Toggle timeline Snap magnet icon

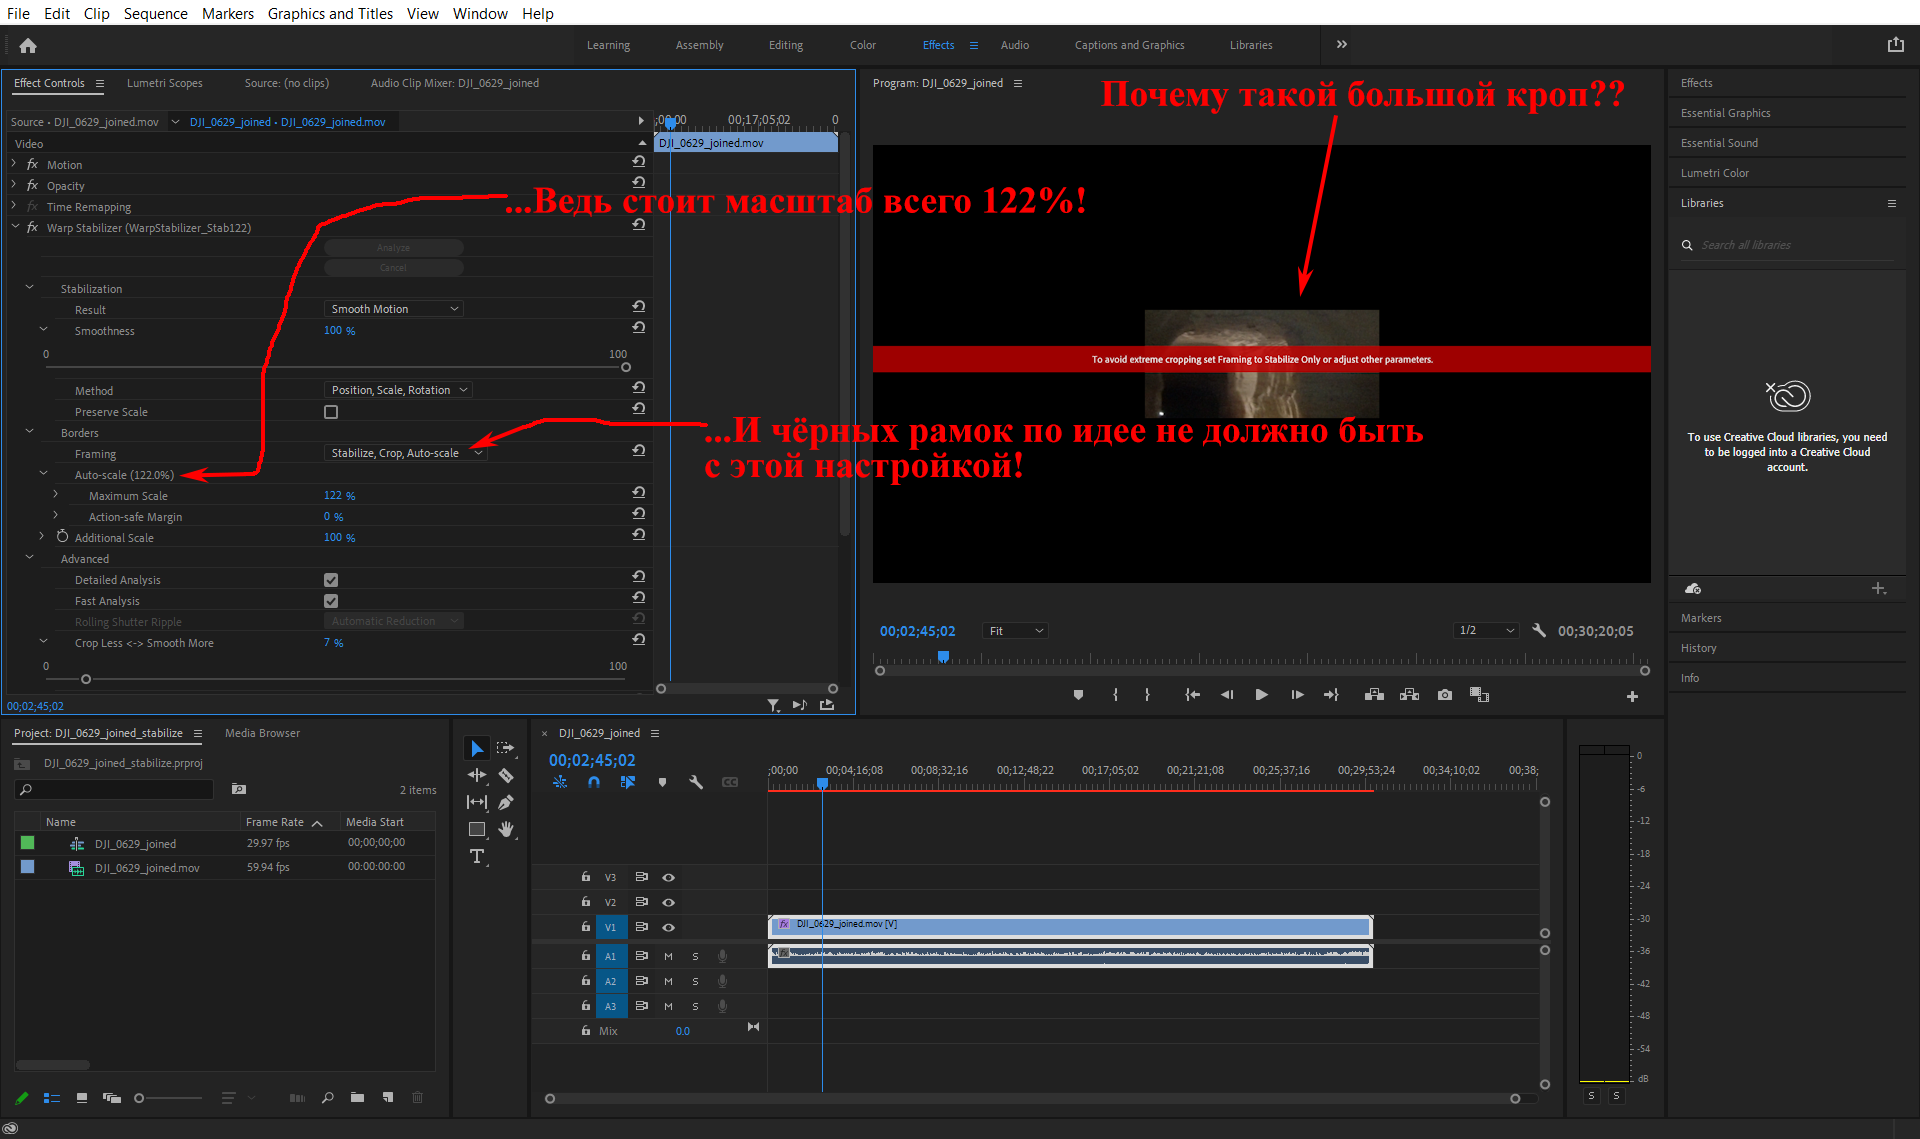[x=594, y=782]
